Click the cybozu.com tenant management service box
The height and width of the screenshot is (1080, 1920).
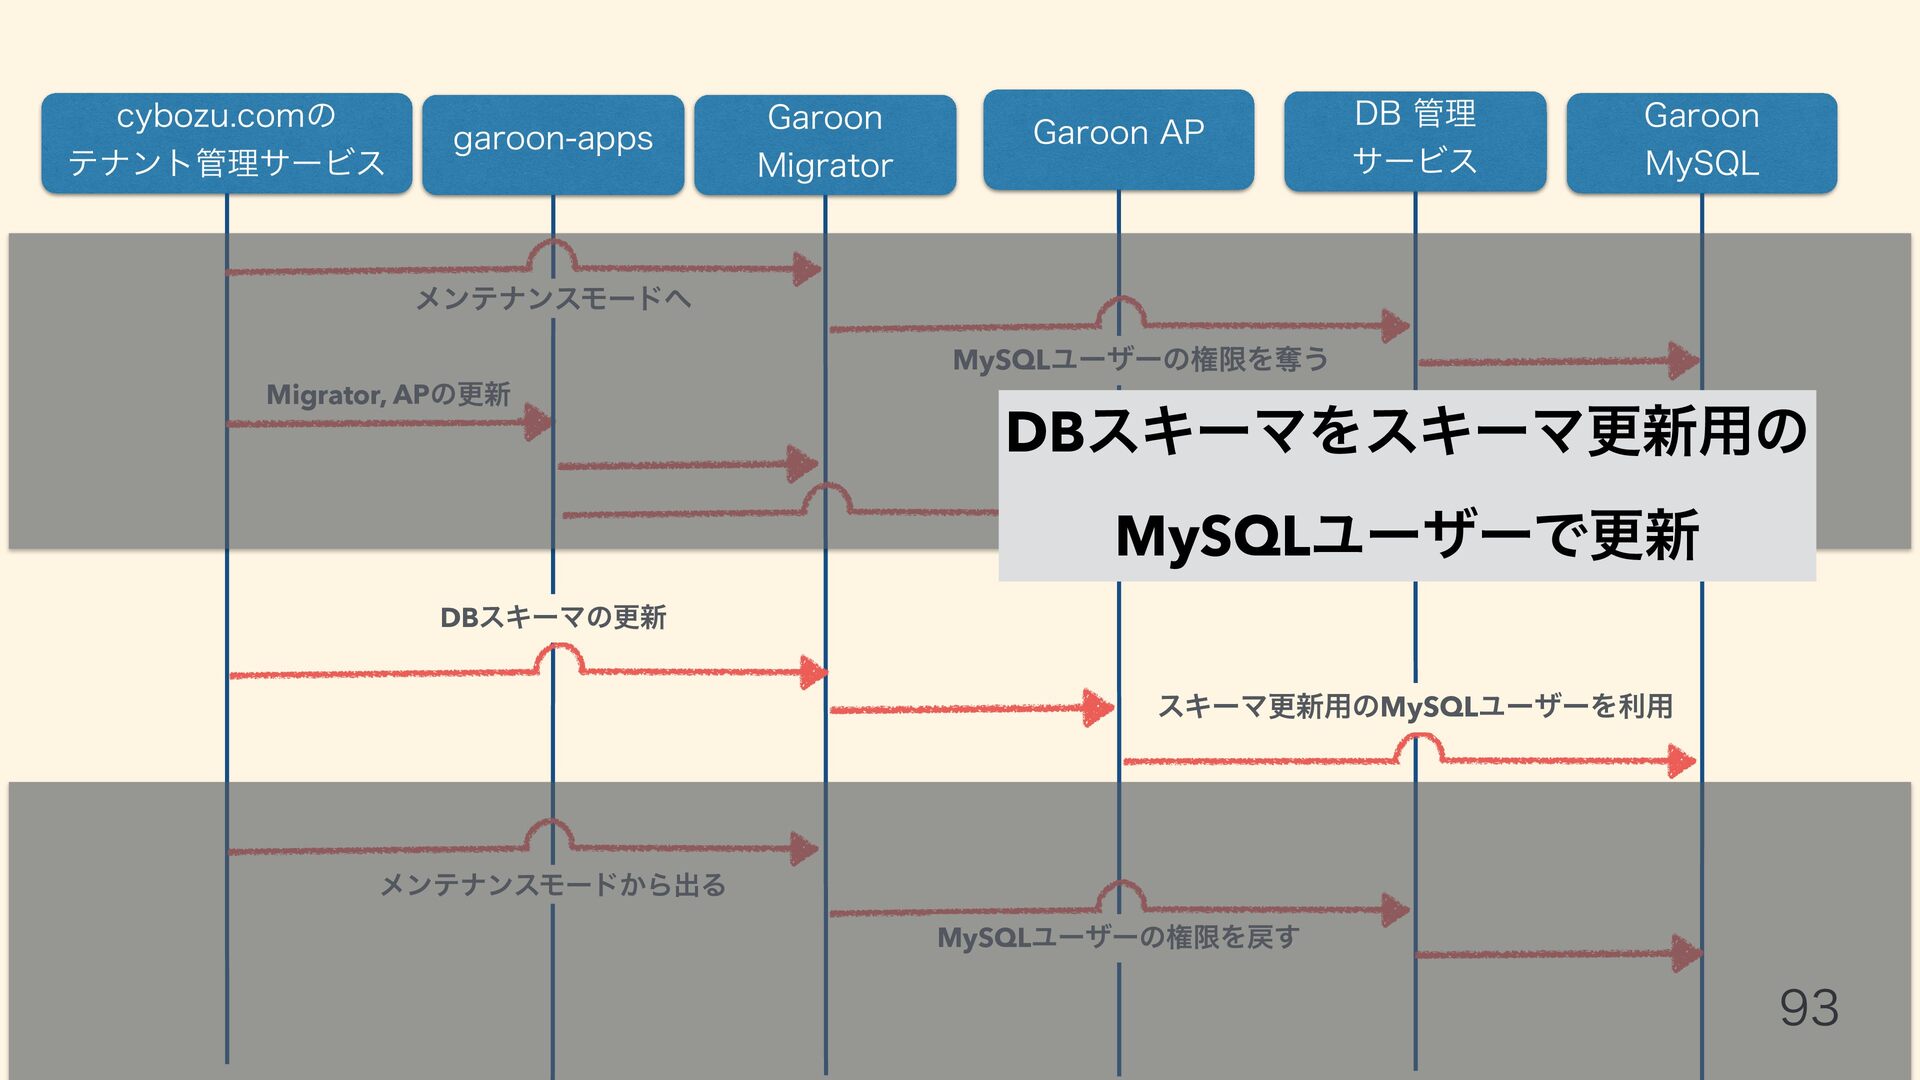[226, 140]
